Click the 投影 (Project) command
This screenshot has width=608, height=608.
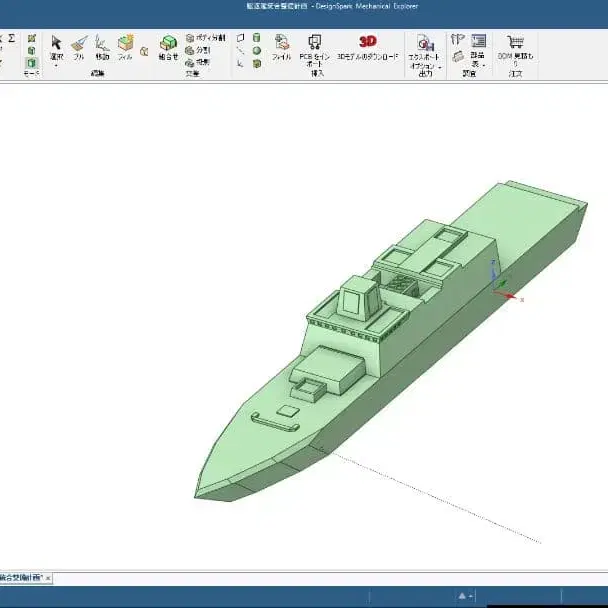(x=198, y=62)
